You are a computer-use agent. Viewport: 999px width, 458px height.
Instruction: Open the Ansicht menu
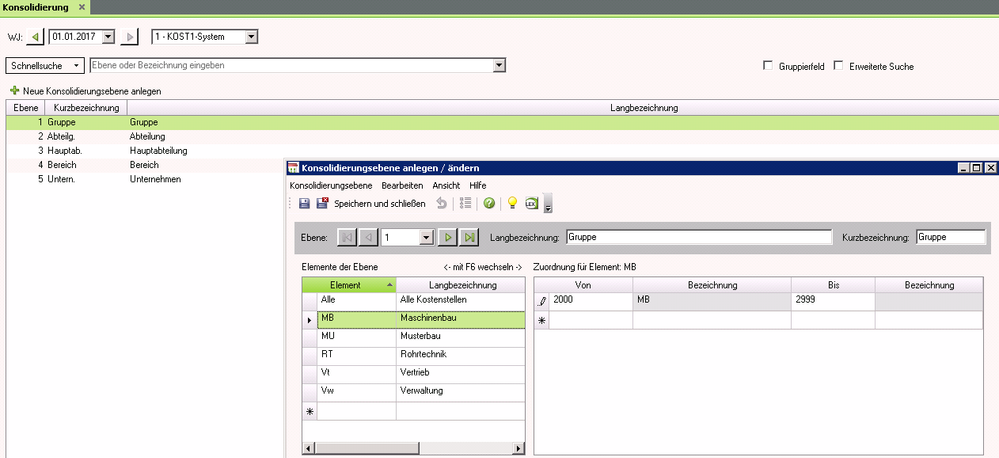[x=446, y=185]
